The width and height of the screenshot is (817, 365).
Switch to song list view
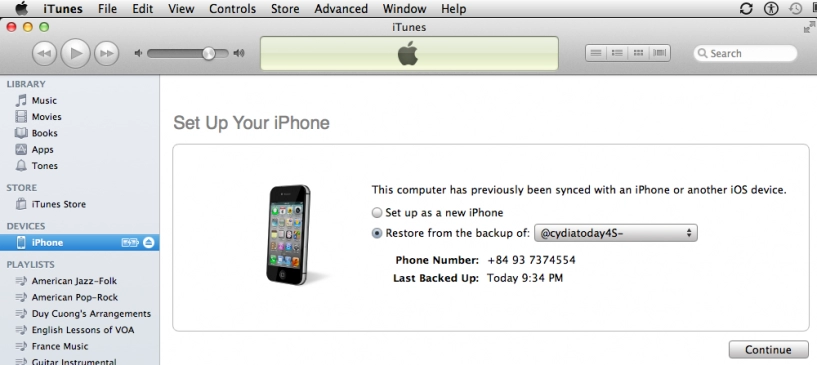click(596, 53)
